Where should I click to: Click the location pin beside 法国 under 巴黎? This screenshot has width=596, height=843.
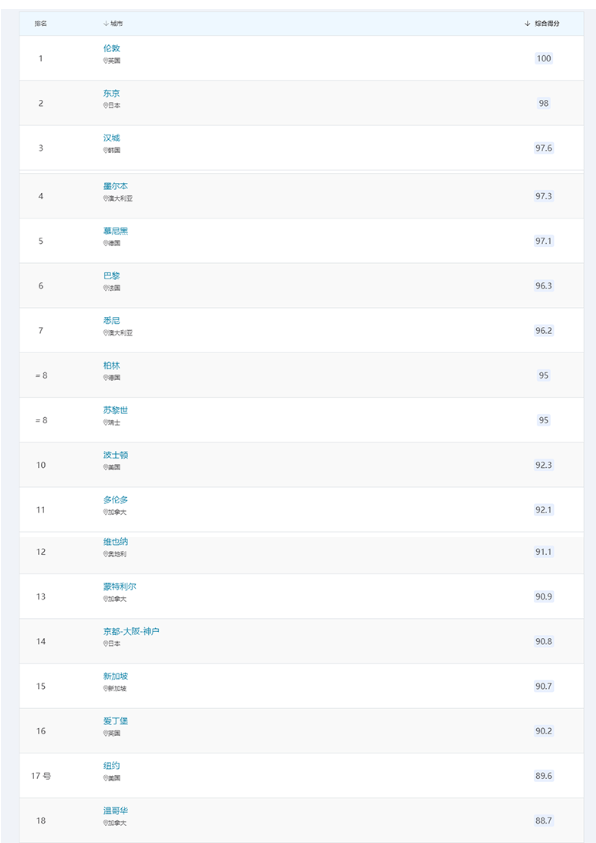[105, 288]
